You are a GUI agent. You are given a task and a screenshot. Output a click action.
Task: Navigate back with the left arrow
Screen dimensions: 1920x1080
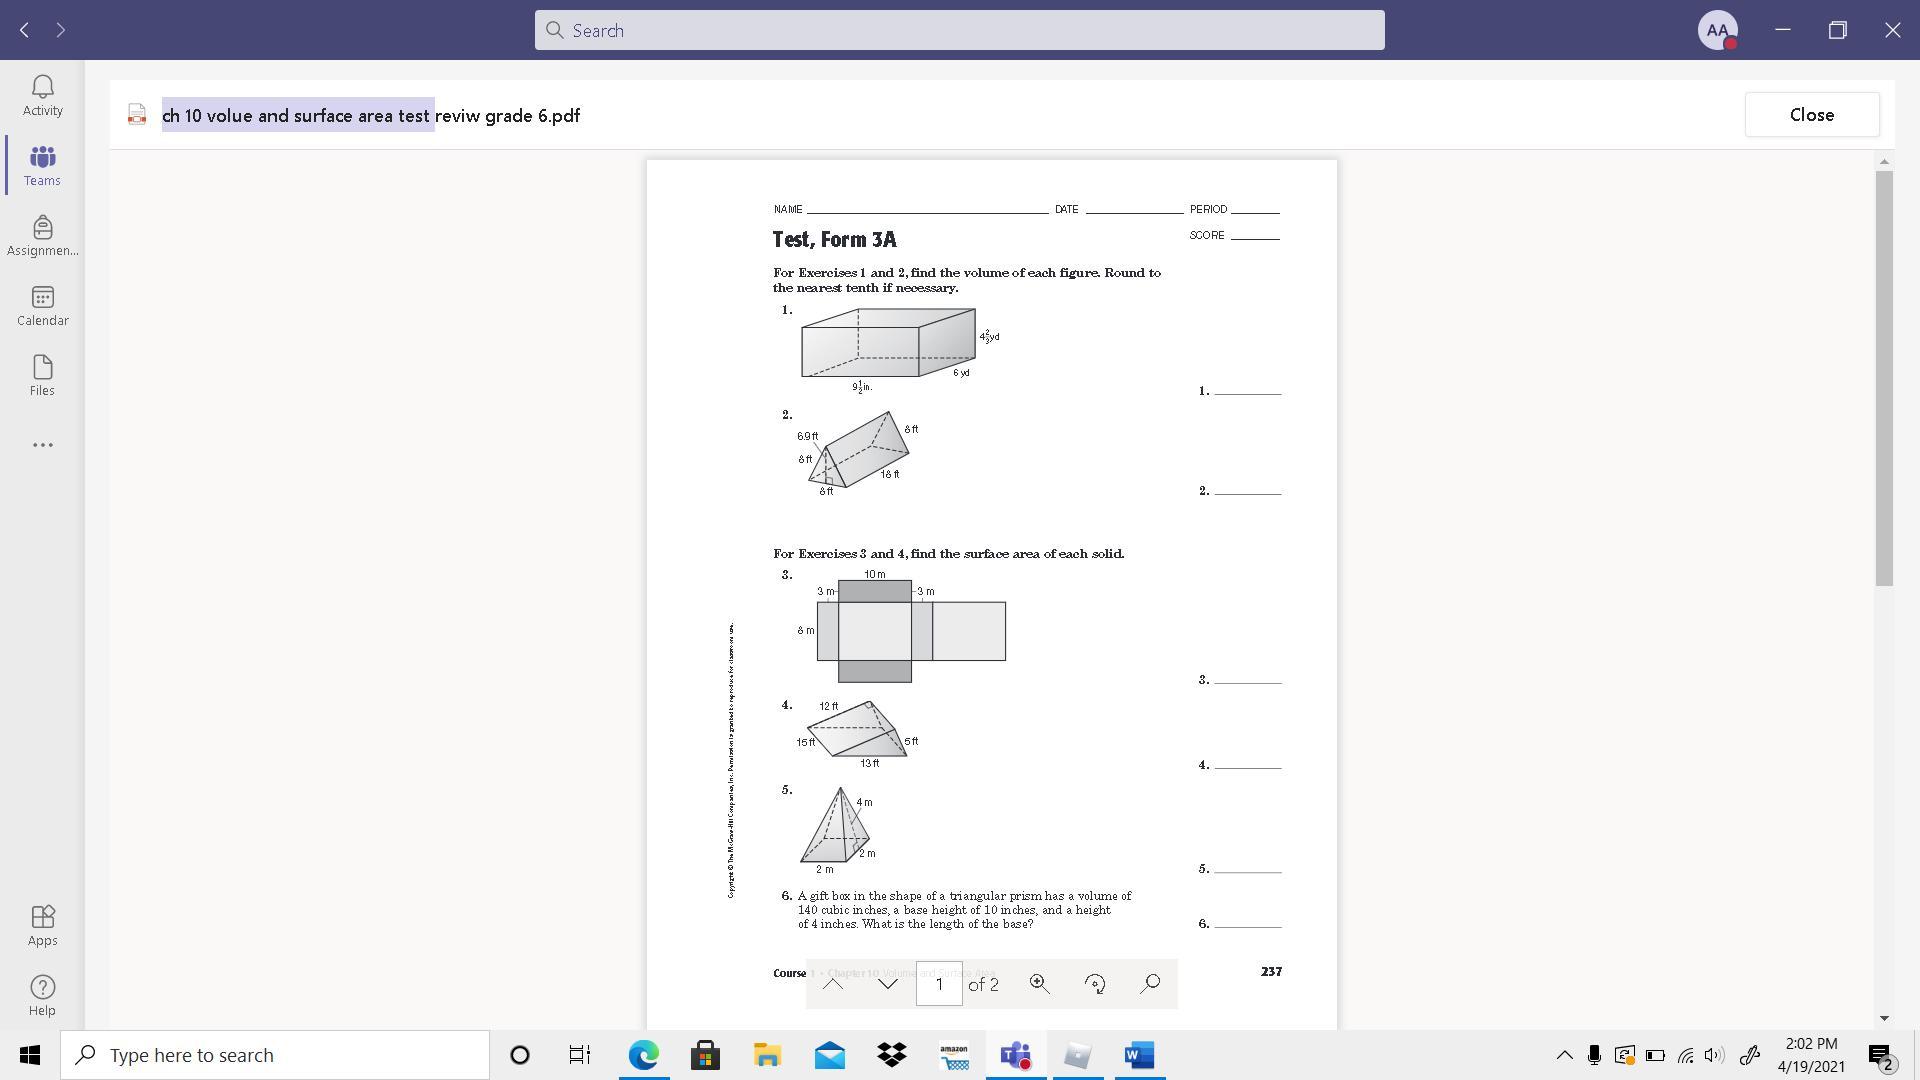[x=25, y=30]
